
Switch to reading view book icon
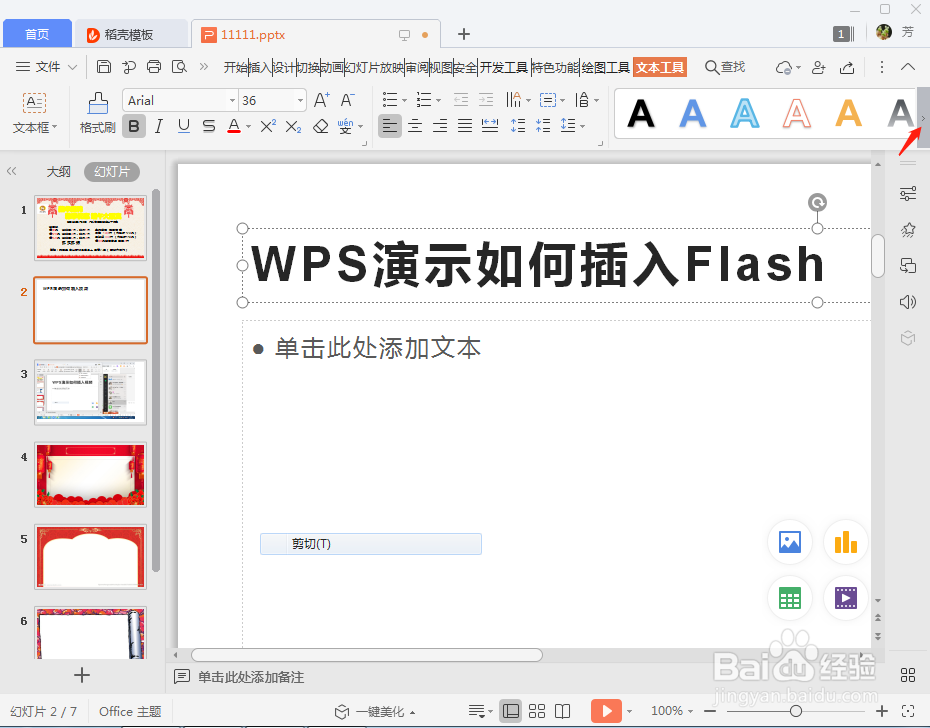[562, 711]
